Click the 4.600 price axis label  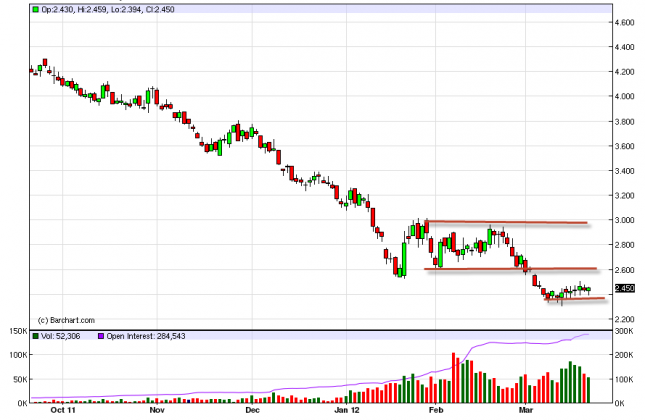click(624, 23)
